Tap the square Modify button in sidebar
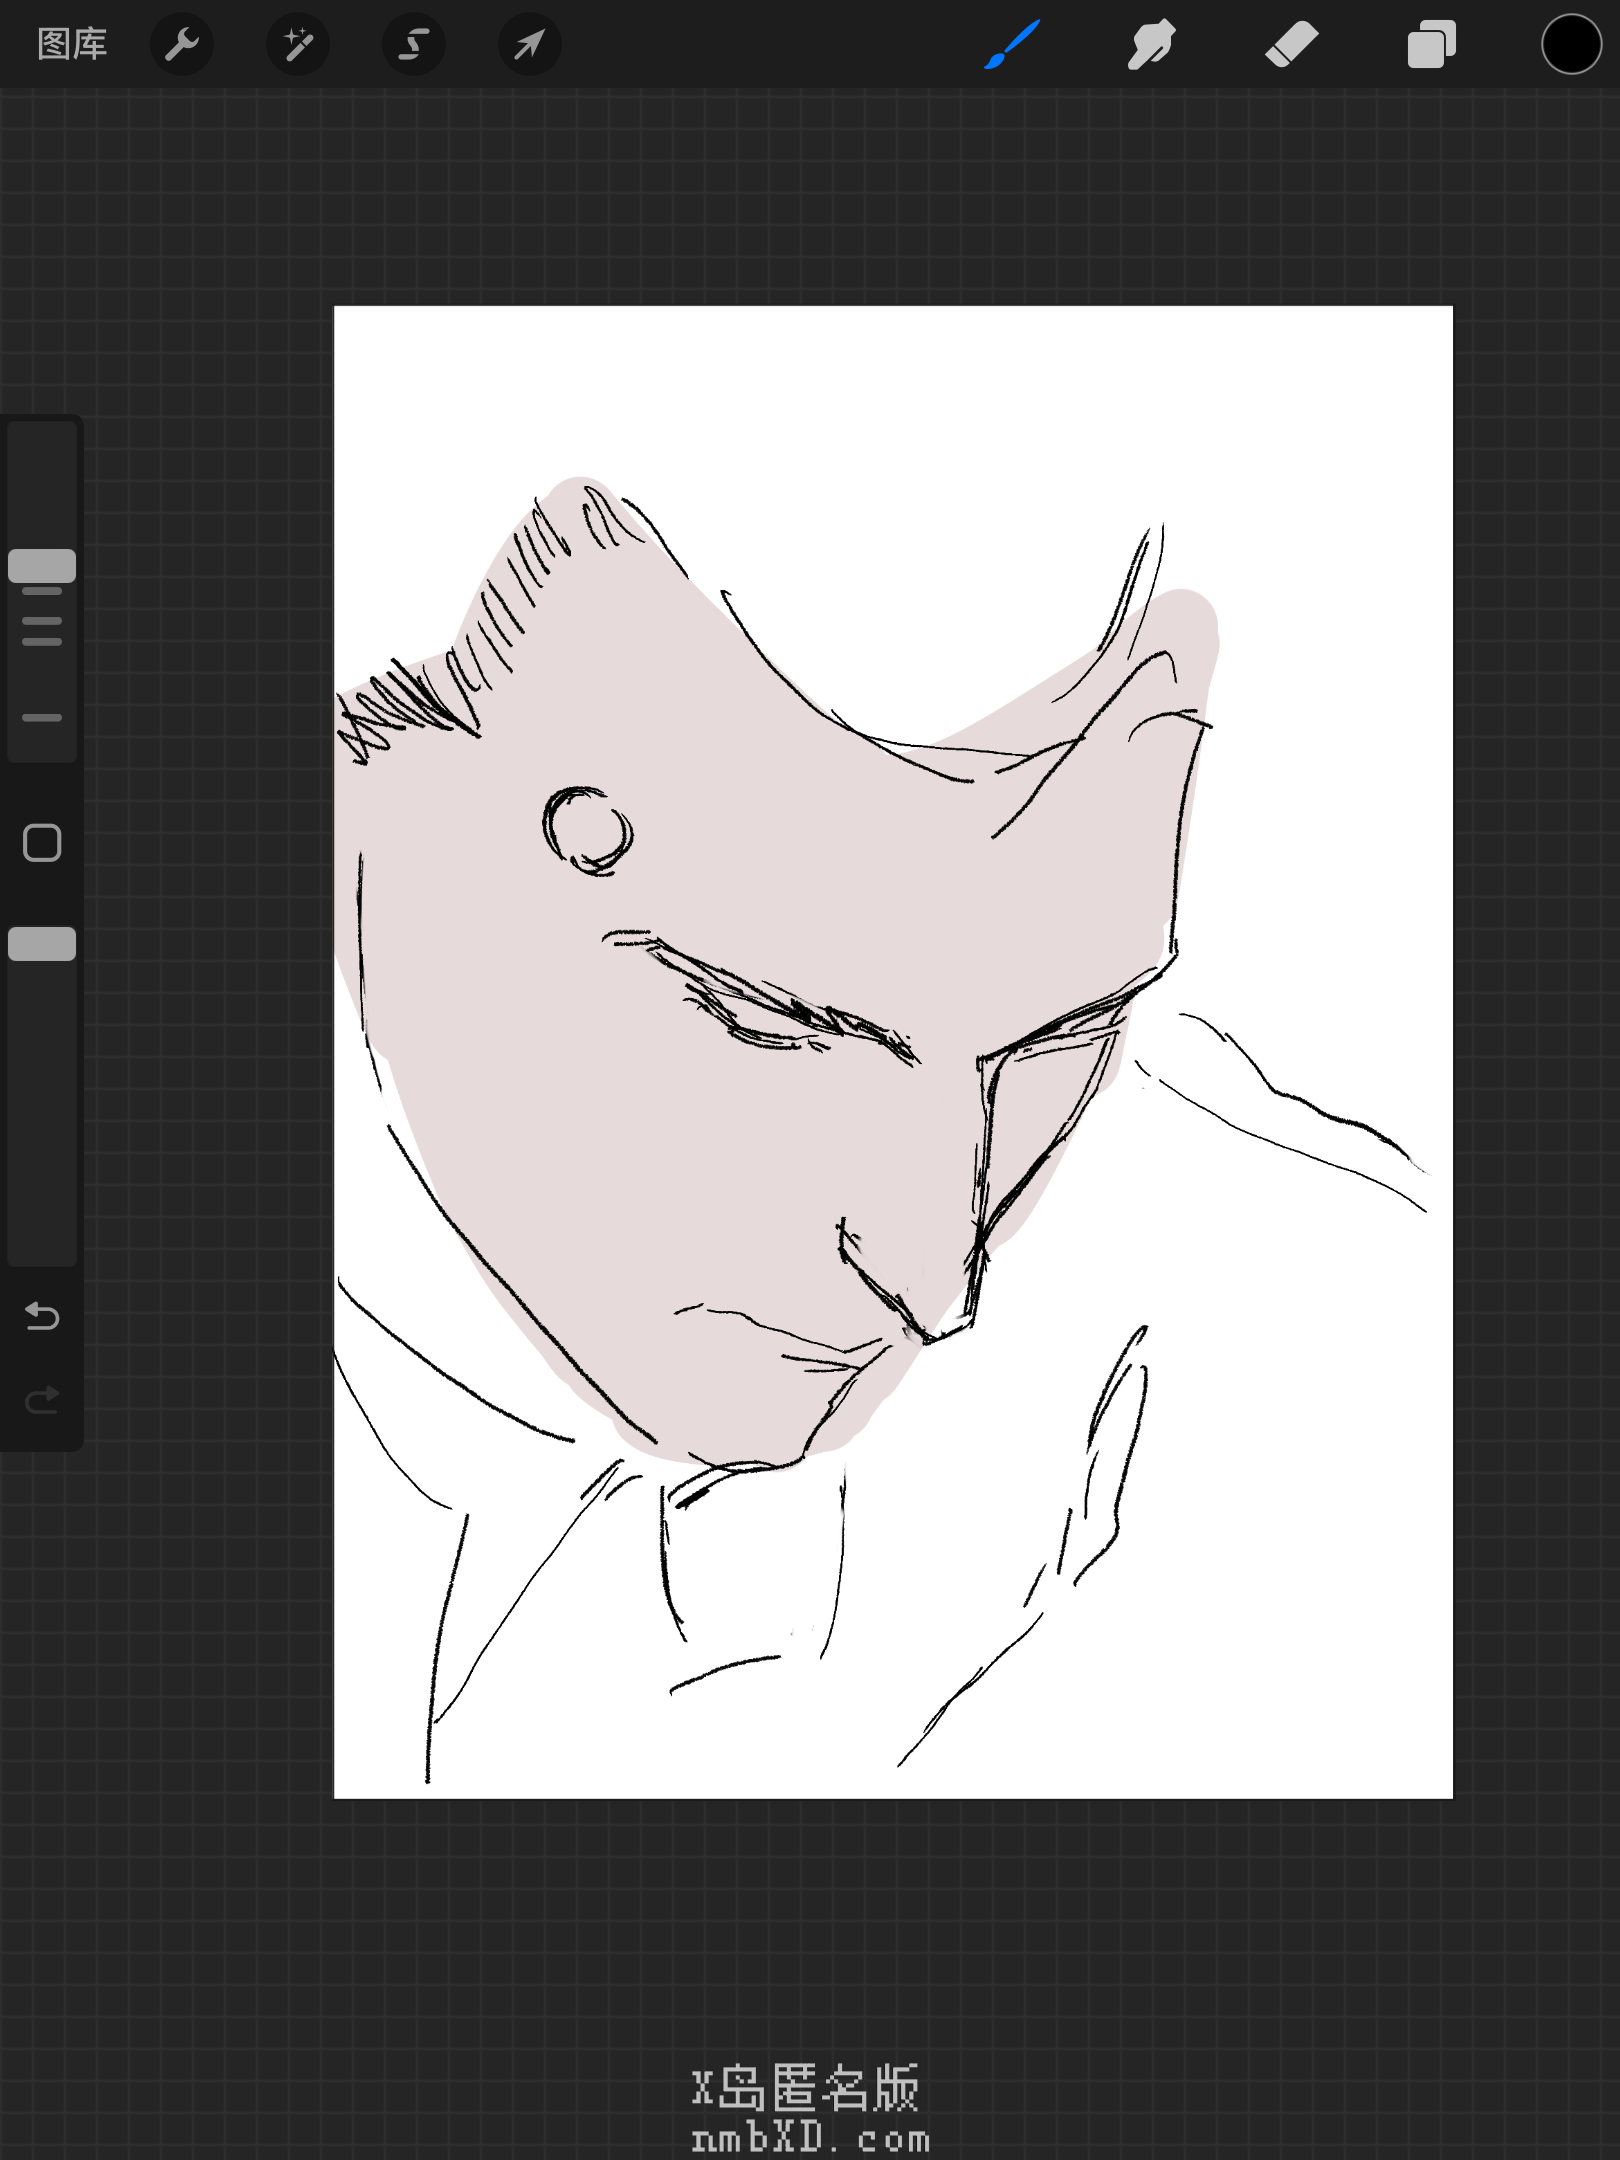This screenshot has width=1620, height=2160. pos(42,843)
